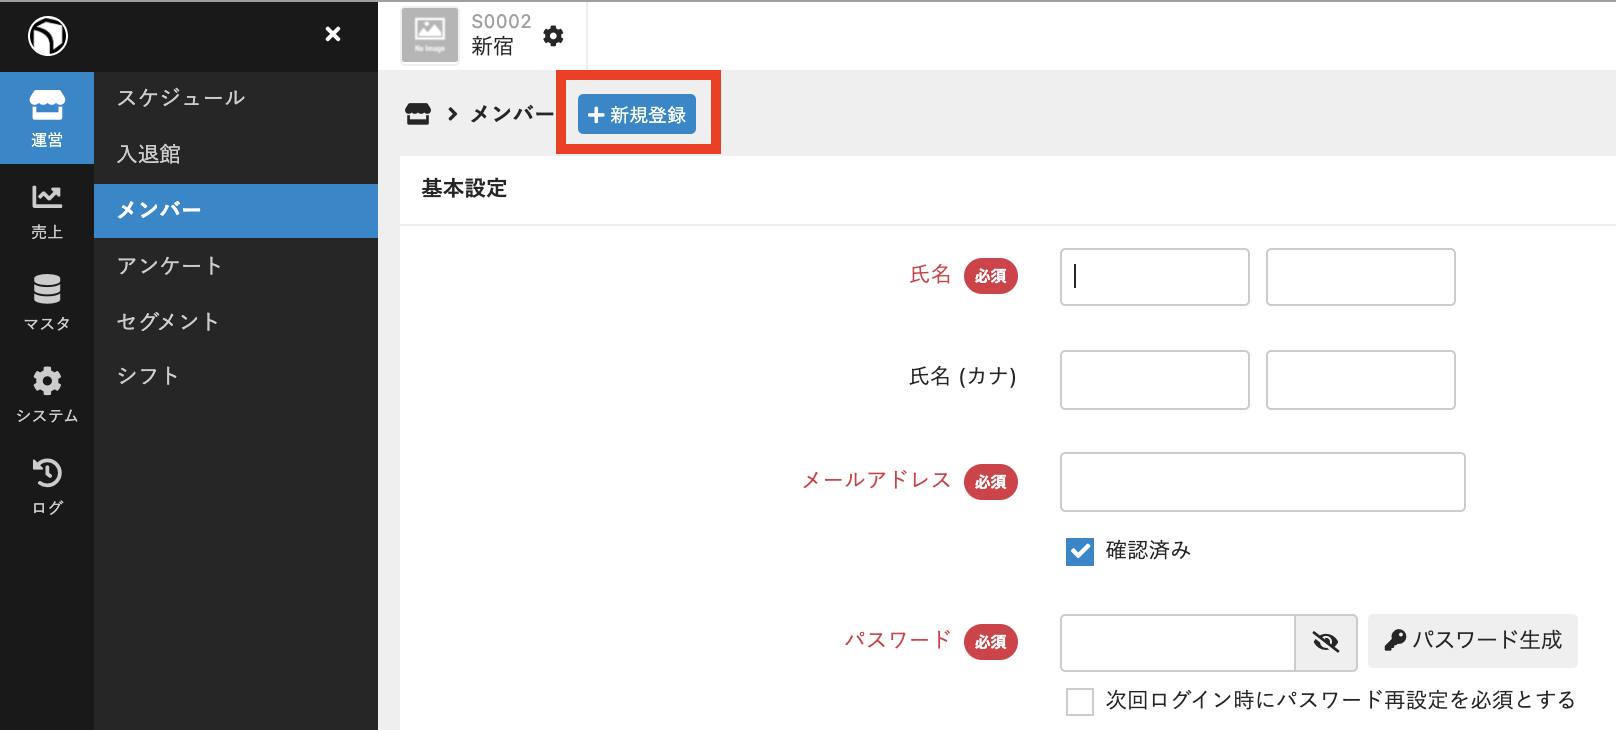Click the store breadcrumb home icon
The image size is (1616, 730).
[x=418, y=114]
